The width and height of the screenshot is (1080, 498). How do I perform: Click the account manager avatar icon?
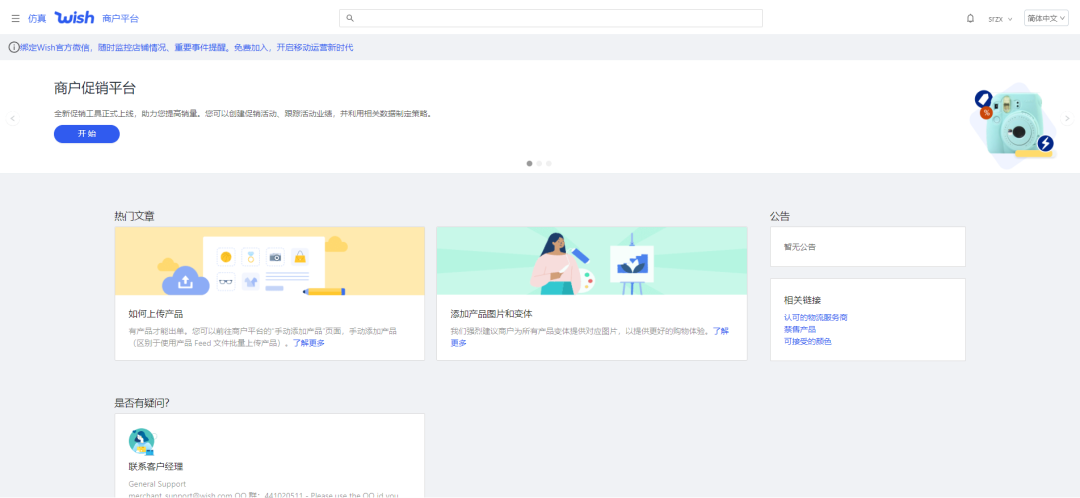[x=142, y=440]
